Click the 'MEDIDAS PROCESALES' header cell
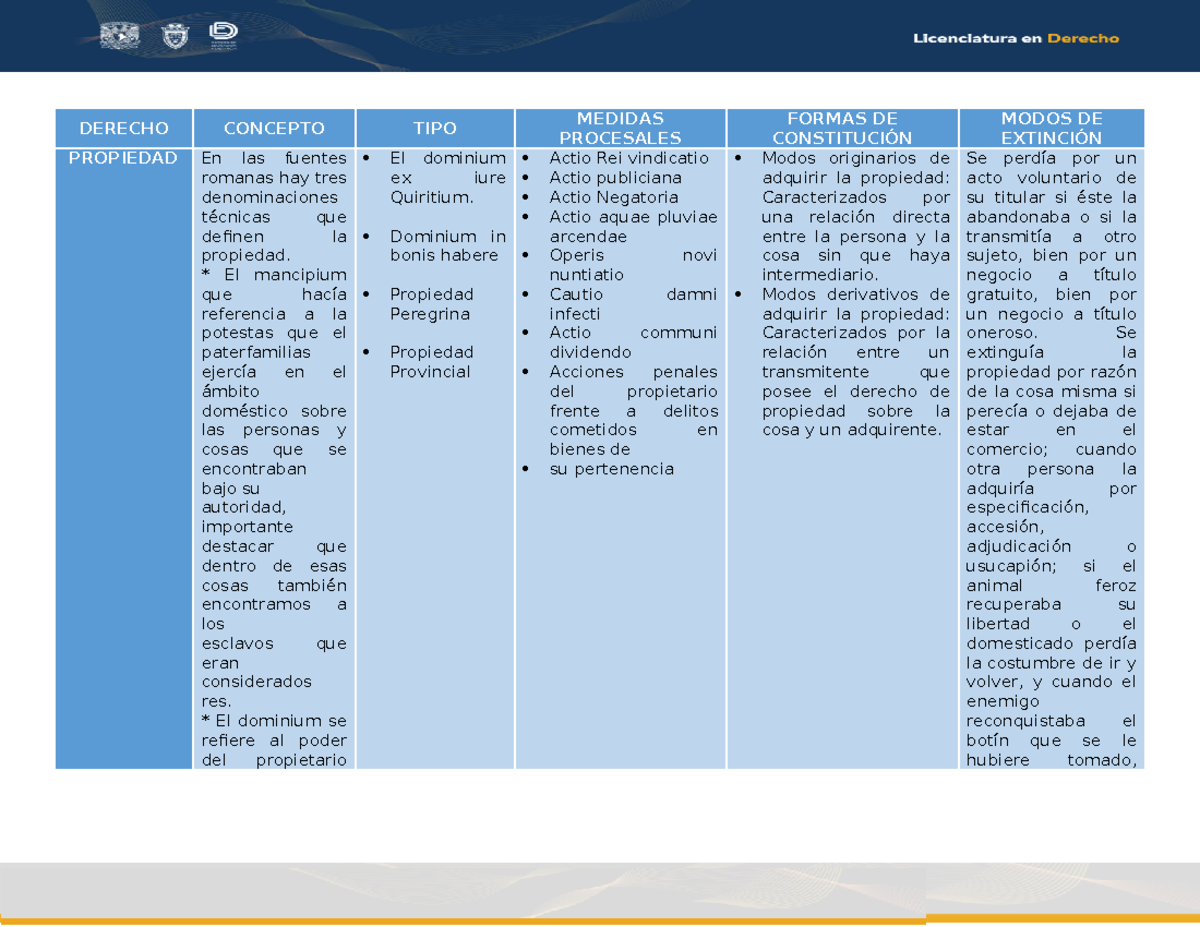The image size is (1200, 927). pos(621,127)
